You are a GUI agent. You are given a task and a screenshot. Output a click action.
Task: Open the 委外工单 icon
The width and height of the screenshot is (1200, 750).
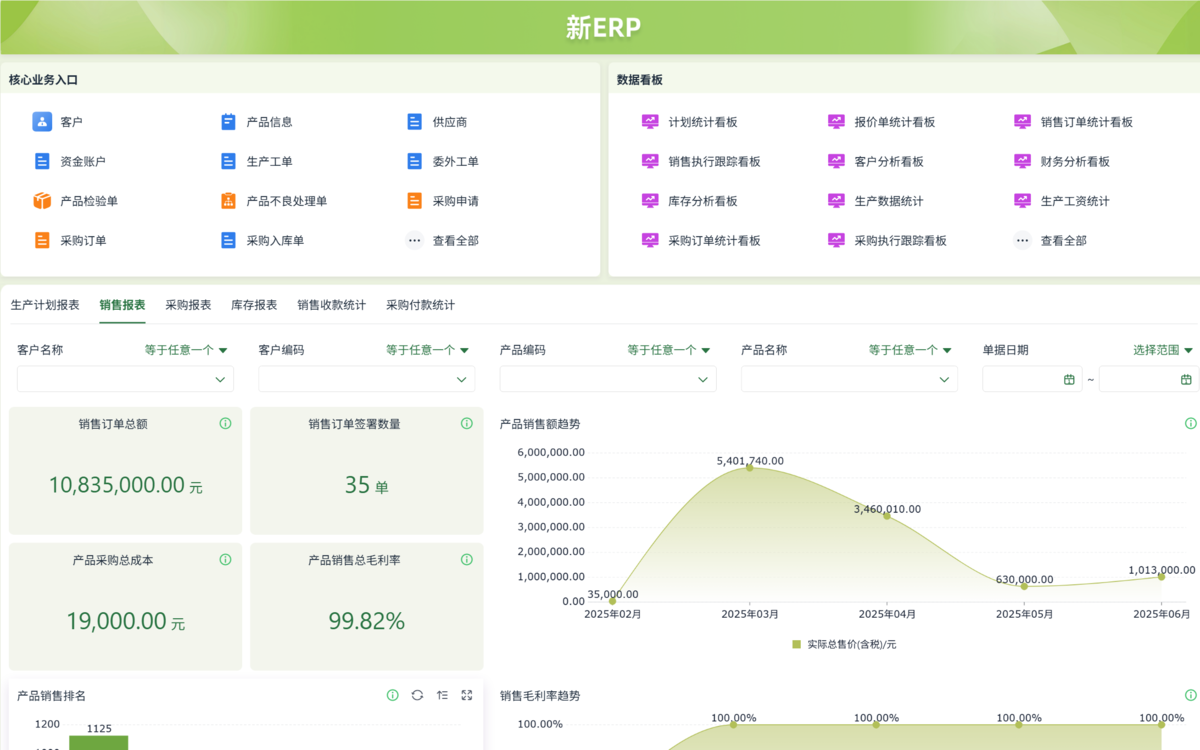[415, 161]
